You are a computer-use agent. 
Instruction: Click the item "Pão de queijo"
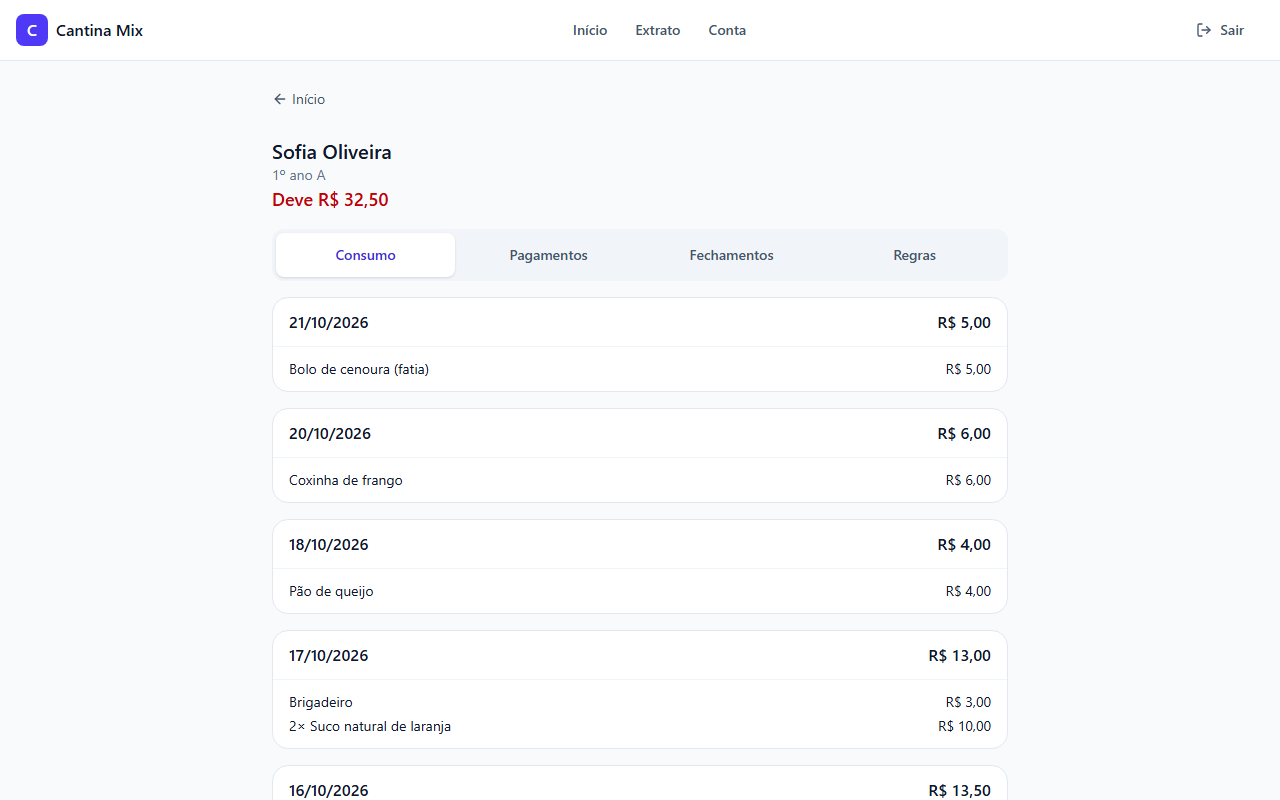(x=331, y=591)
